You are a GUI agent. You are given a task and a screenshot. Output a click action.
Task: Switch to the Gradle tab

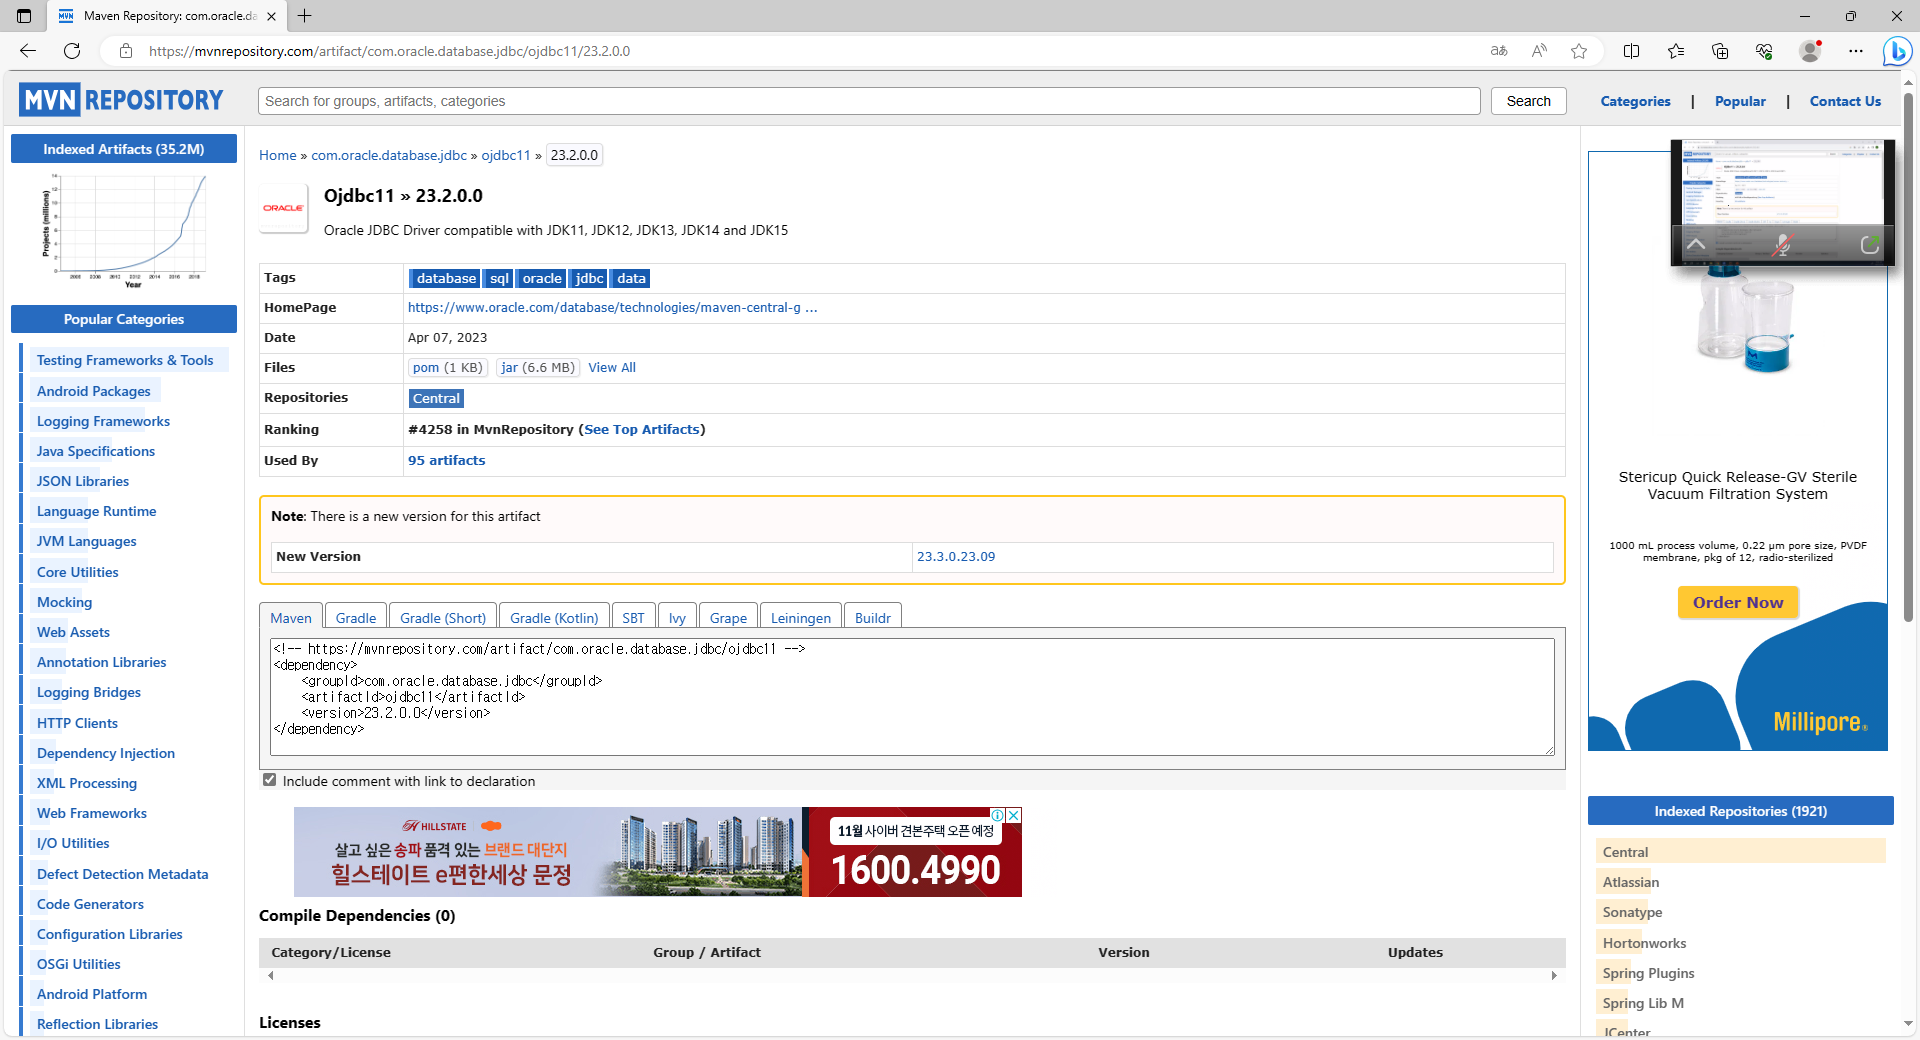(x=356, y=618)
